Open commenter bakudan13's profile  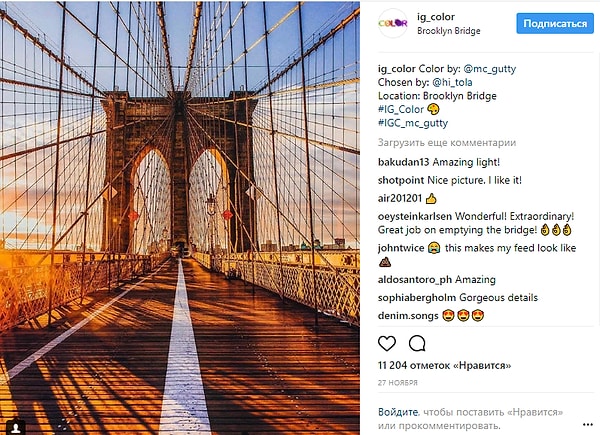coord(404,161)
